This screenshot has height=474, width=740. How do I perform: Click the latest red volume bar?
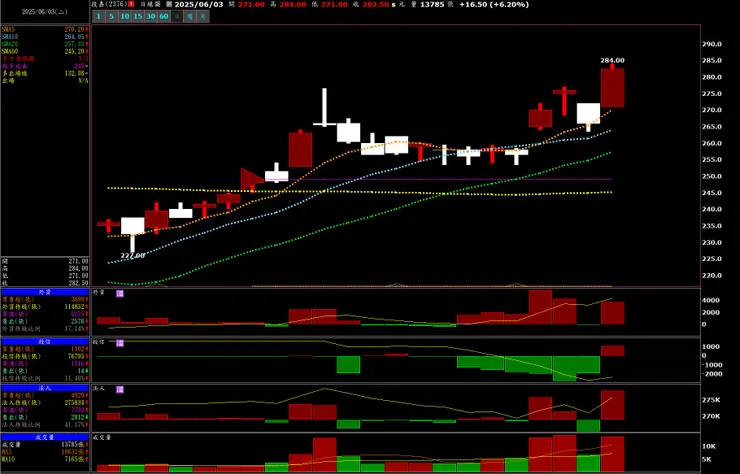click(613, 454)
